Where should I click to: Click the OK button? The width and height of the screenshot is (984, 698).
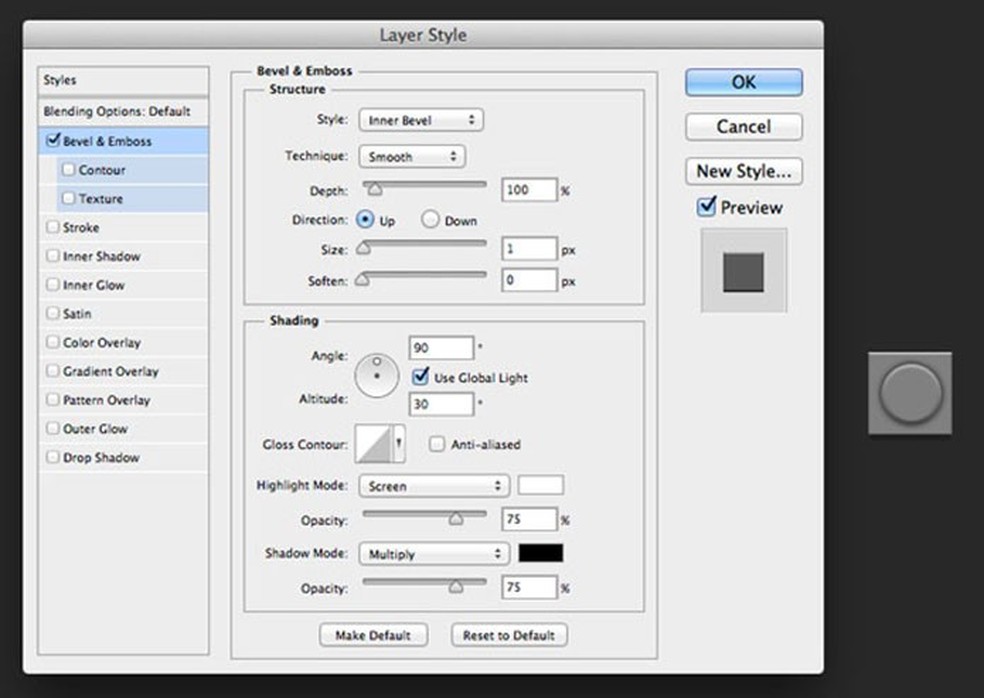click(x=743, y=83)
